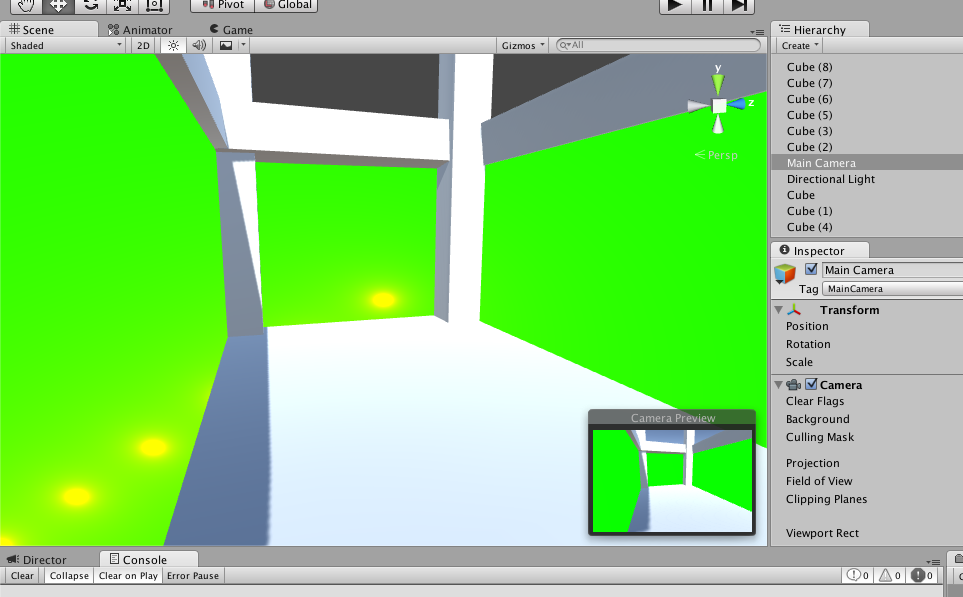Image resolution: width=963 pixels, height=597 pixels.
Task: Toggle Main Camera active checkbox
Action: [811, 269]
